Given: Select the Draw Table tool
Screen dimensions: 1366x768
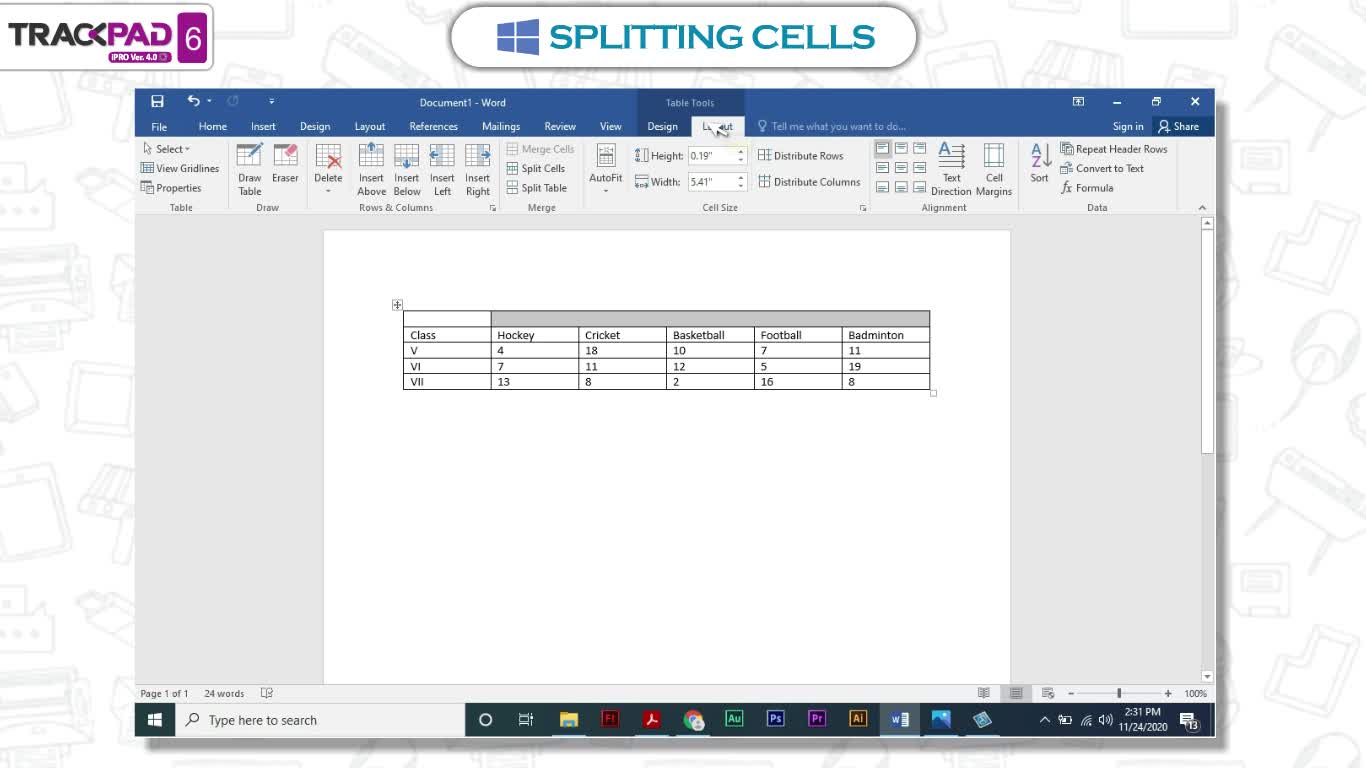Looking at the screenshot, I should 250,169.
